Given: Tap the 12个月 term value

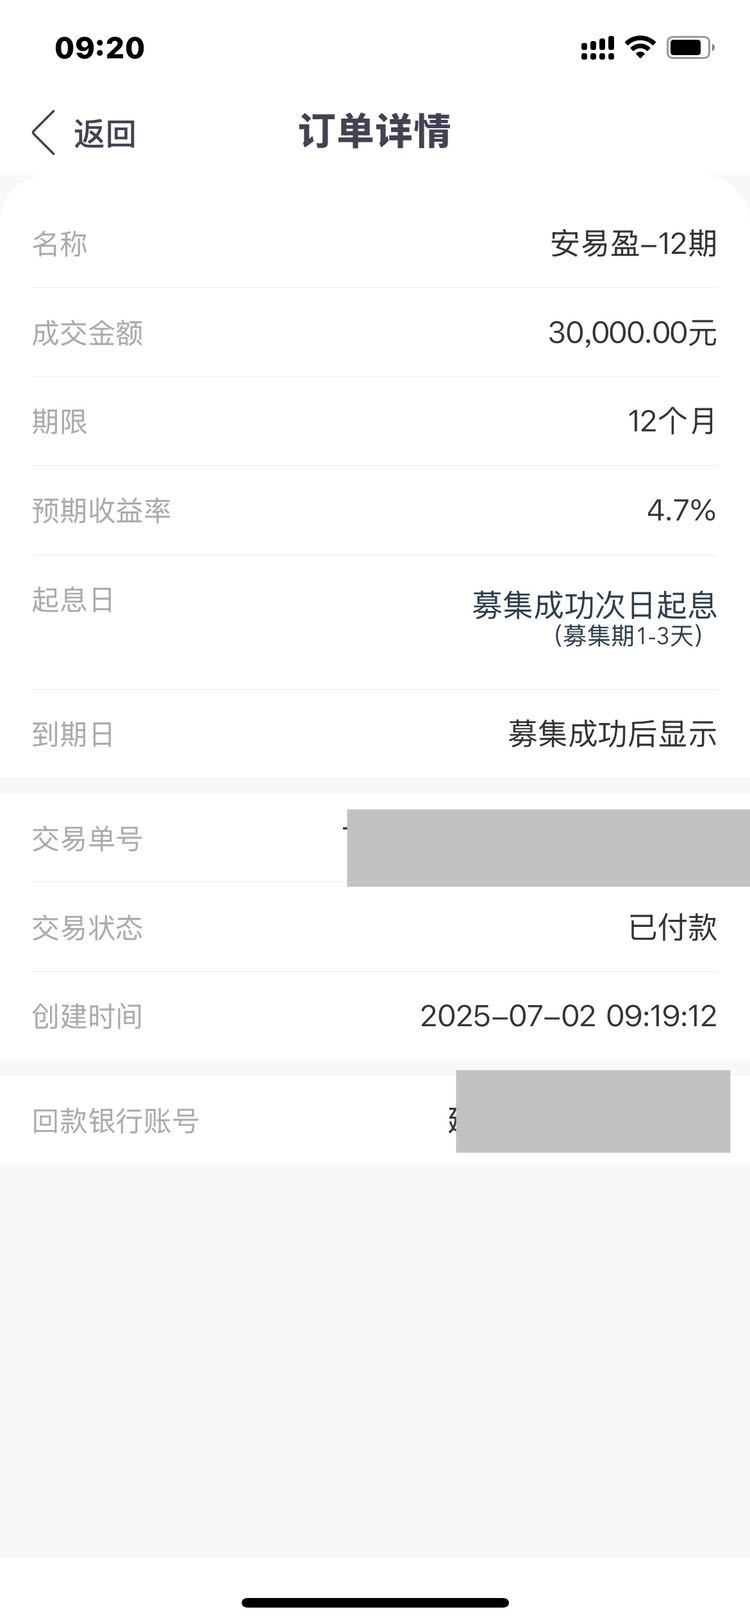Looking at the screenshot, I should [x=672, y=421].
